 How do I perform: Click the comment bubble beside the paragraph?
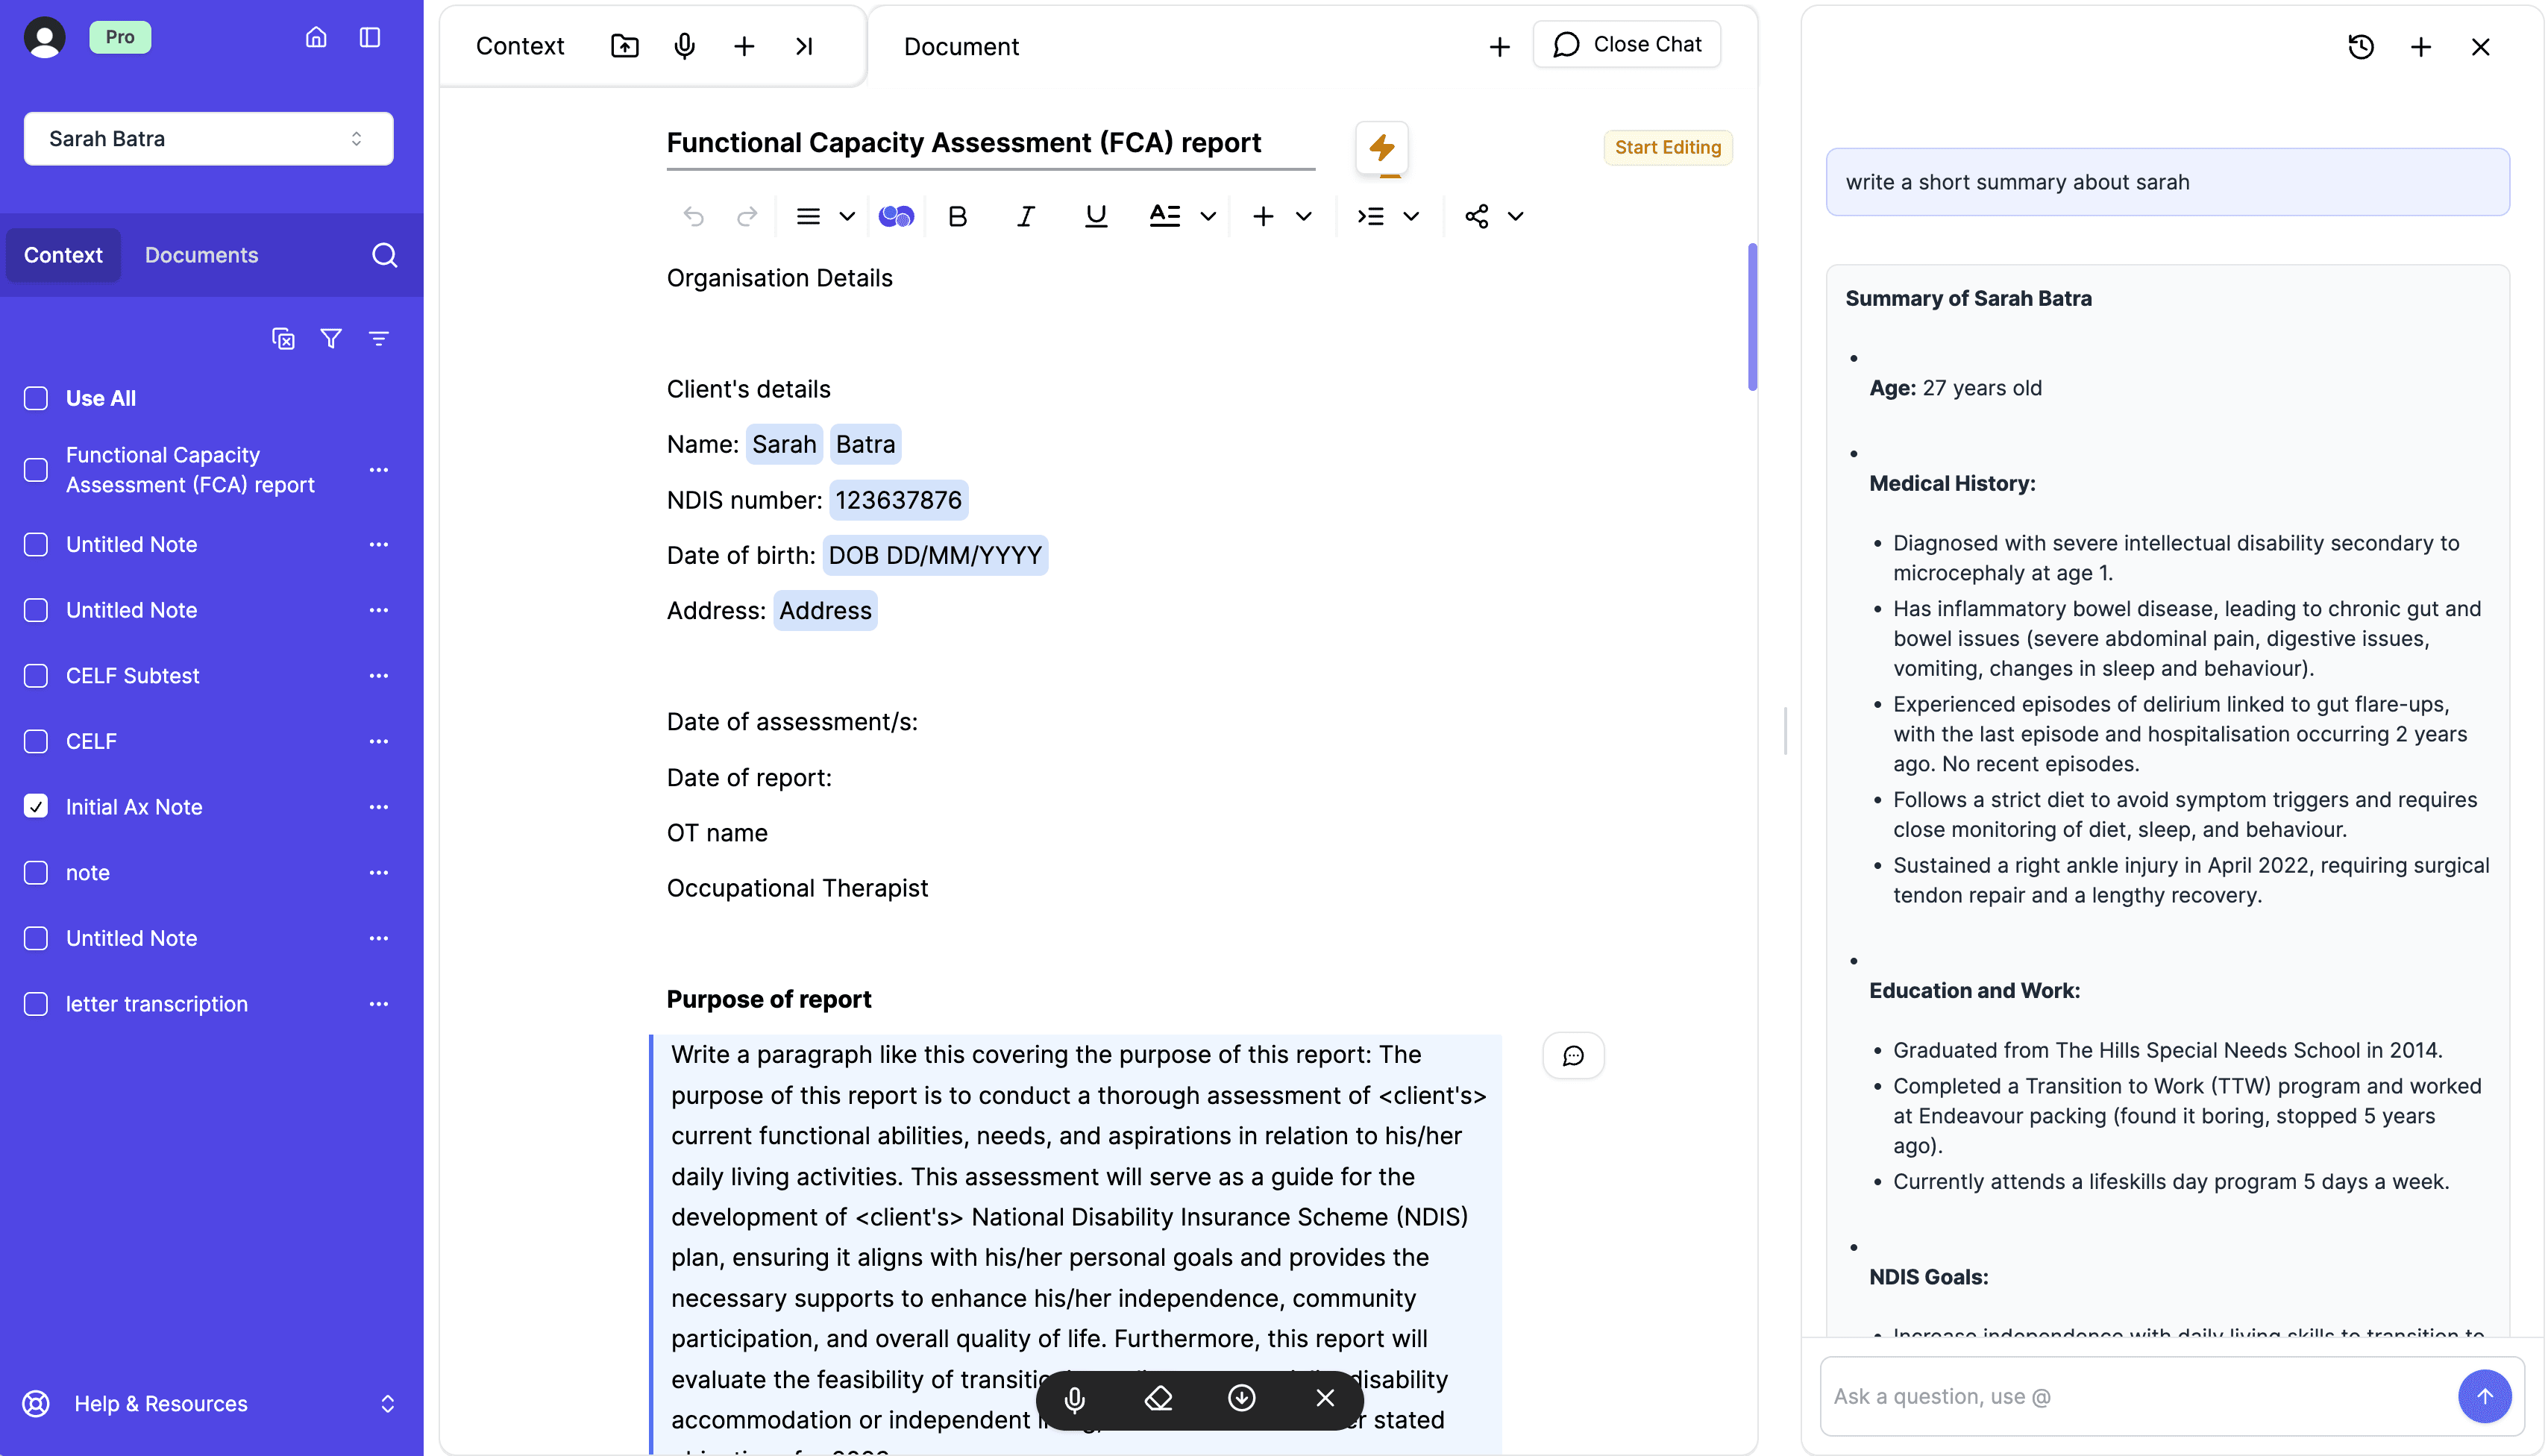tap(1573, 1056)
